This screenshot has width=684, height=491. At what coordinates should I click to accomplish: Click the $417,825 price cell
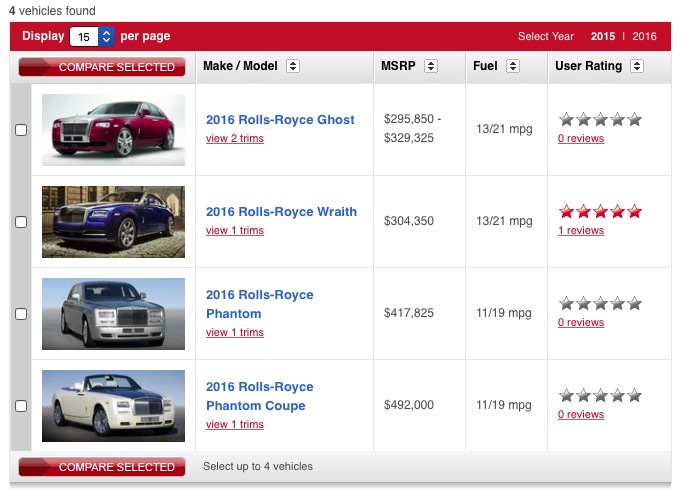tap(409, 313)
